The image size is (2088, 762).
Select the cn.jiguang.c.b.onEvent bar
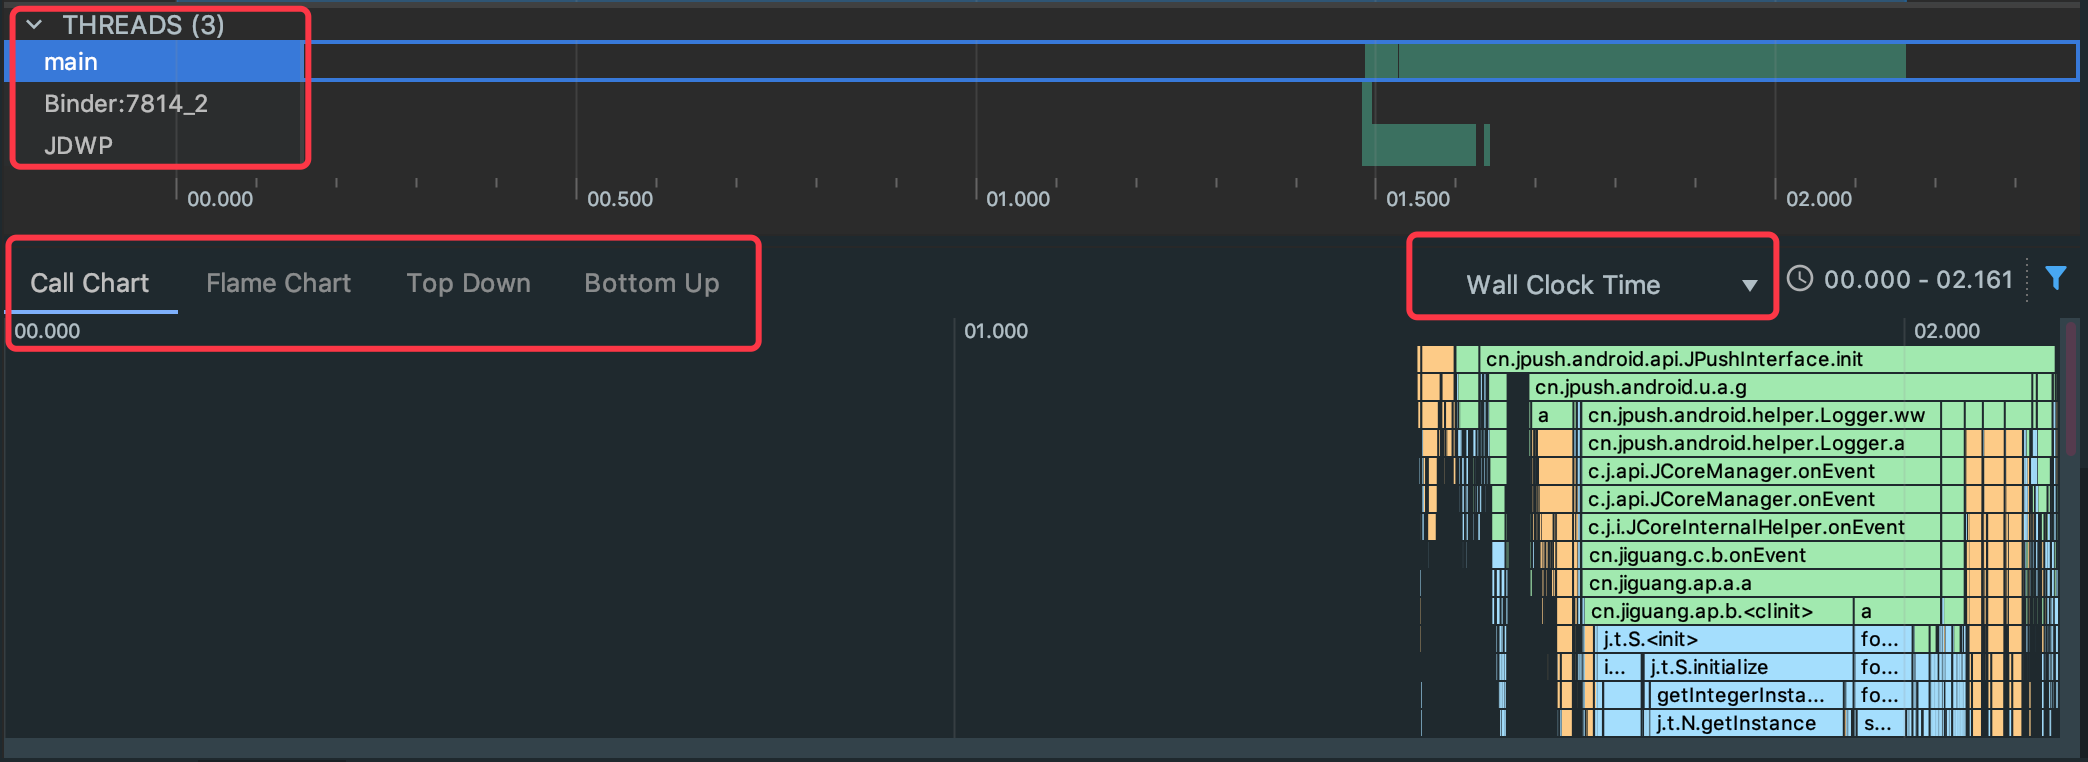[x=1761, y=555]
